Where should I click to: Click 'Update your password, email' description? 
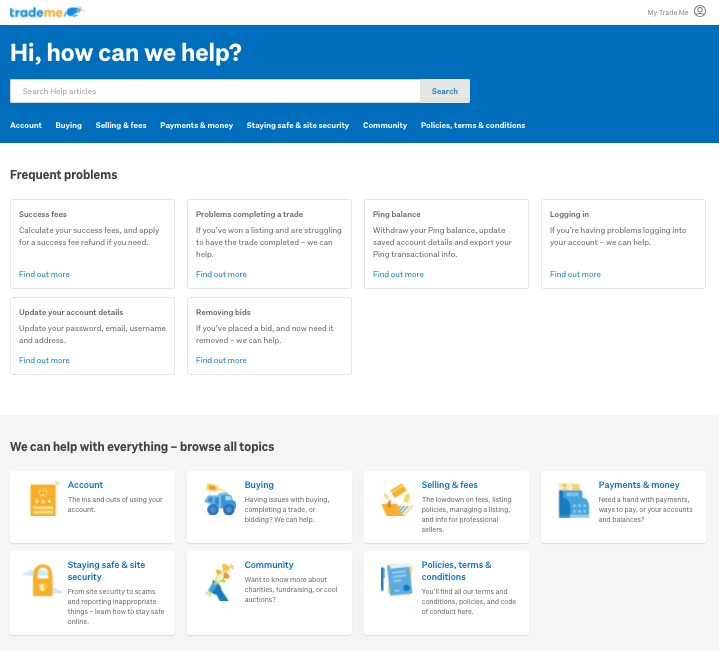pyautogui.click(x=92, y=334)
